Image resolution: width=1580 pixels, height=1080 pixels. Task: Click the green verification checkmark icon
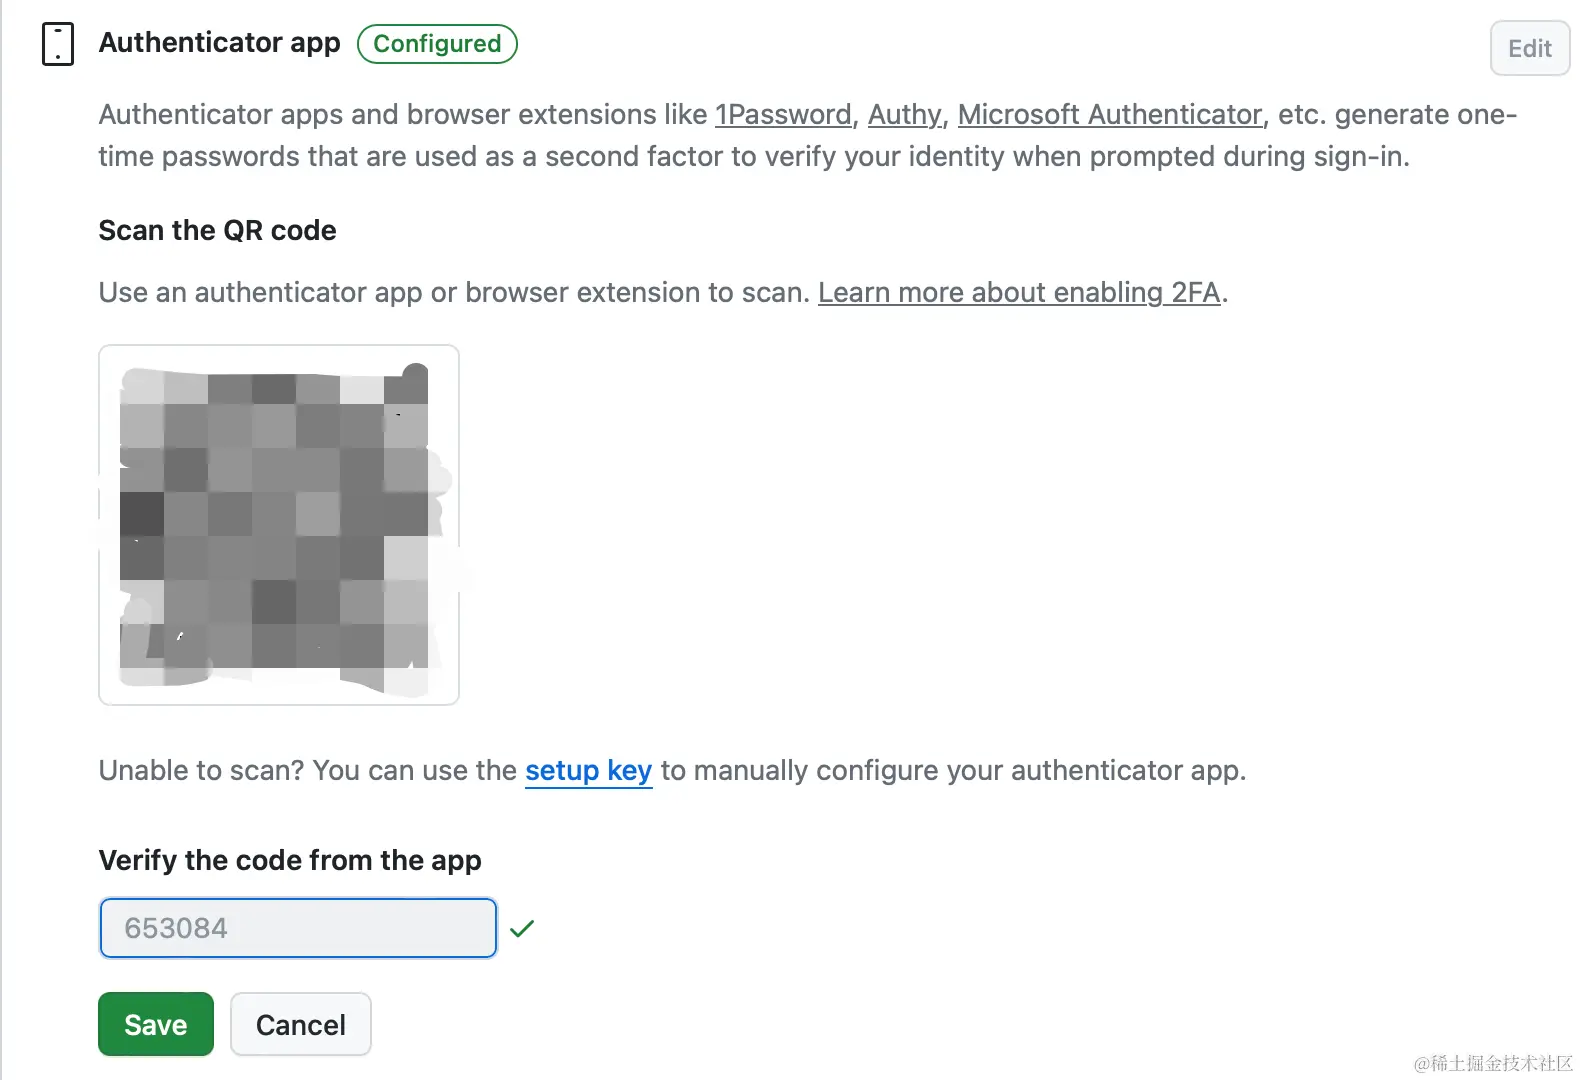coord(522,928)
